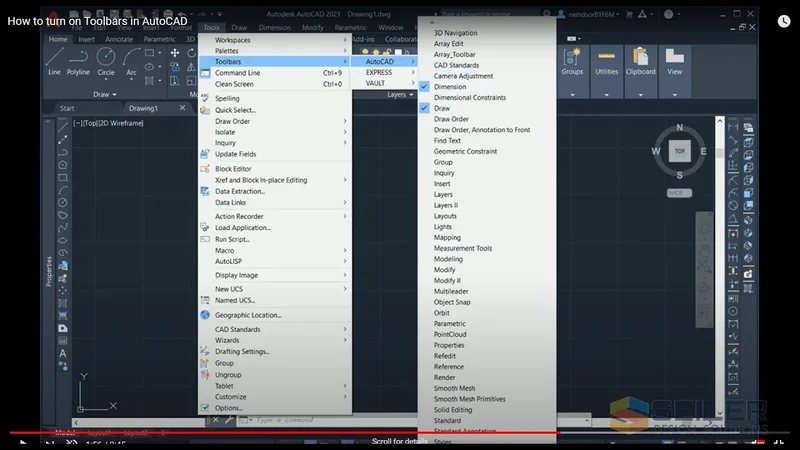Screen dimensions: 800x450
Task: Click the Polyline tool icon
Action: click(78, 60)
